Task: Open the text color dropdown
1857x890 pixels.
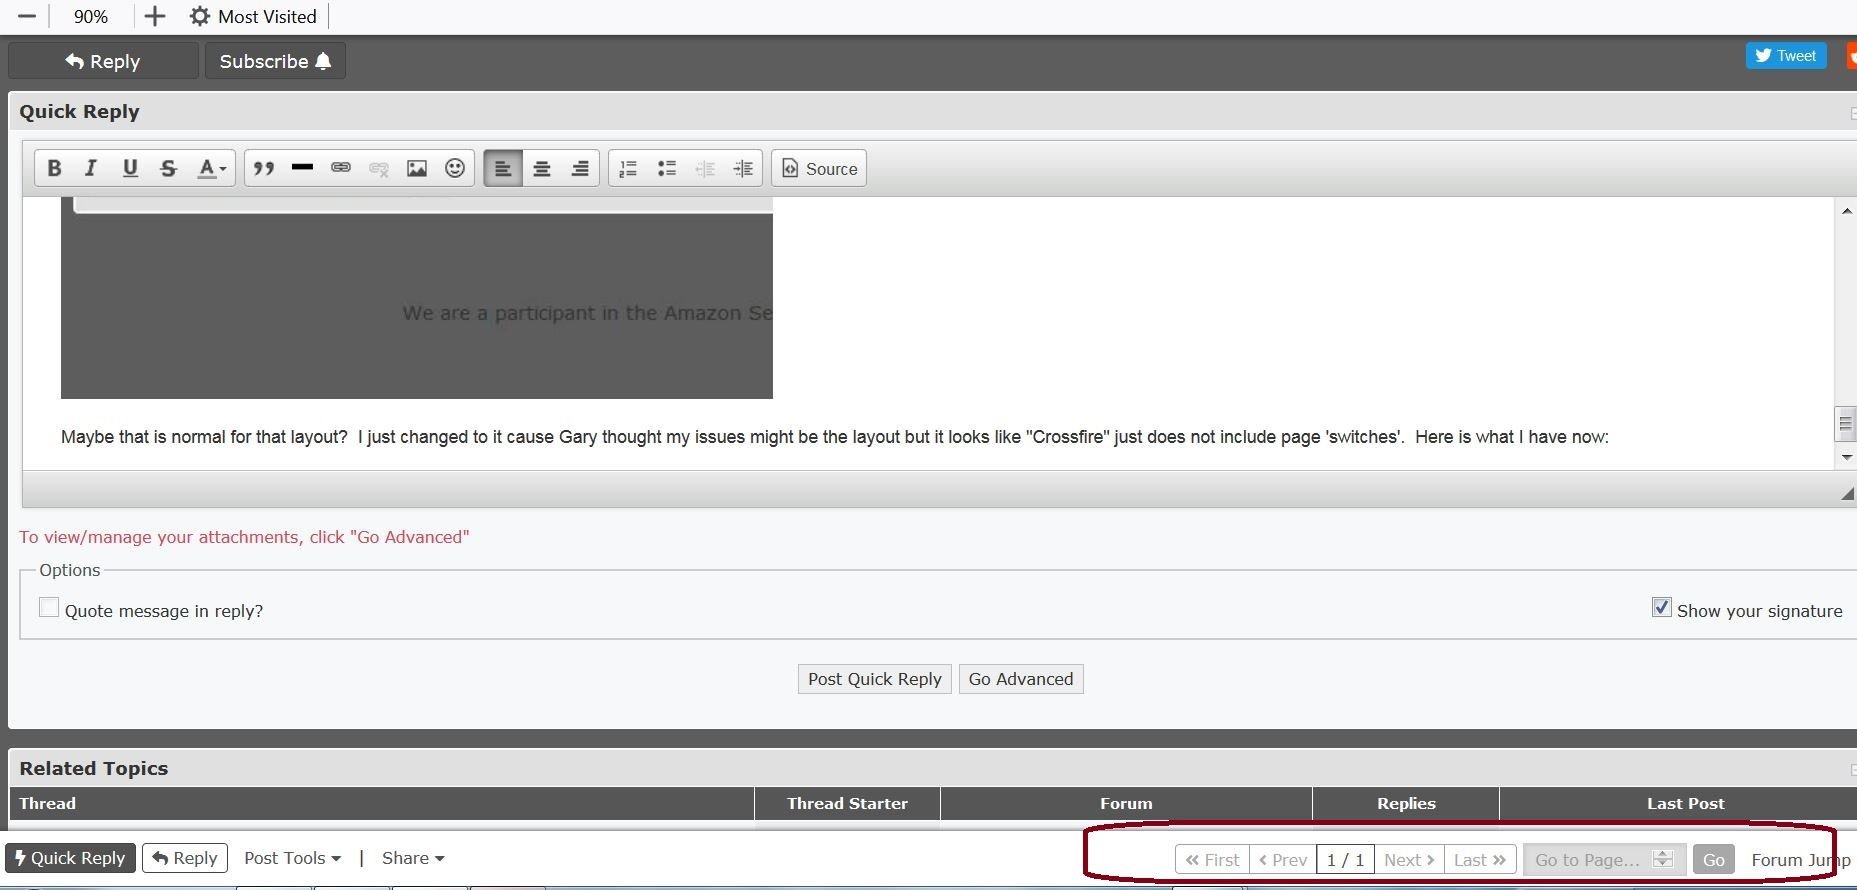Action: (211, 168)
